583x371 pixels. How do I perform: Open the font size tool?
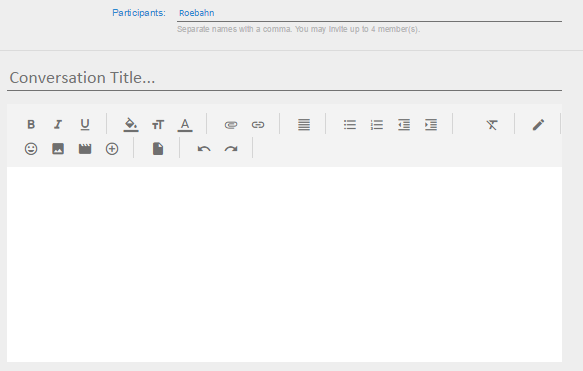click(158, 125)
